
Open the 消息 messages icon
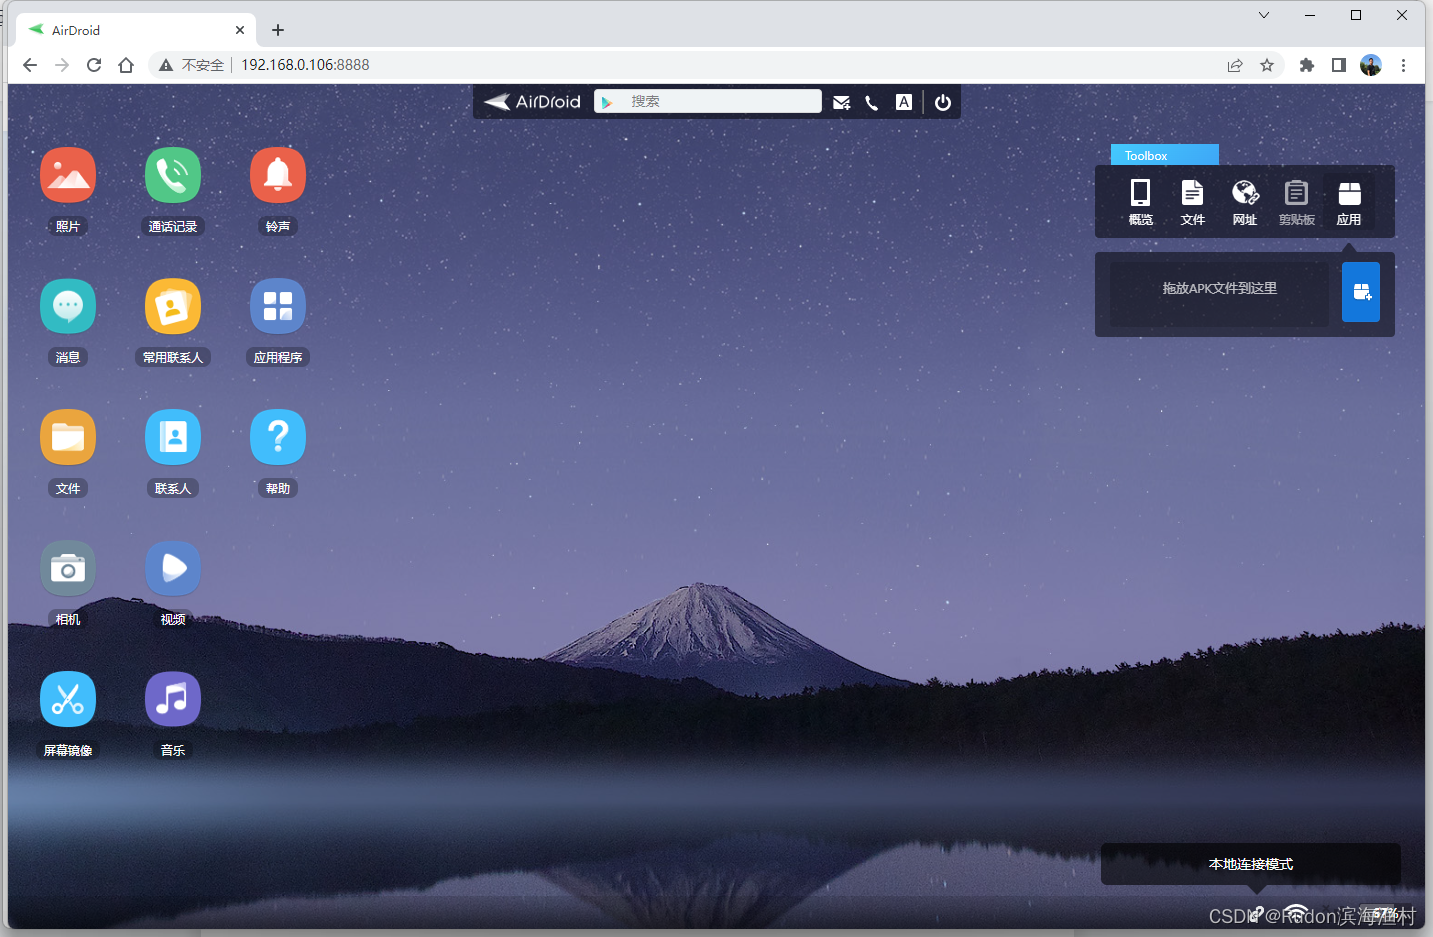click(68, 307)
